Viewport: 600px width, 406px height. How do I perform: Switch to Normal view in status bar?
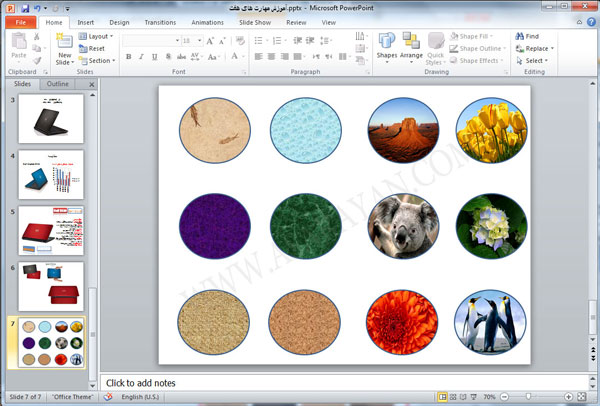(442, 396)
